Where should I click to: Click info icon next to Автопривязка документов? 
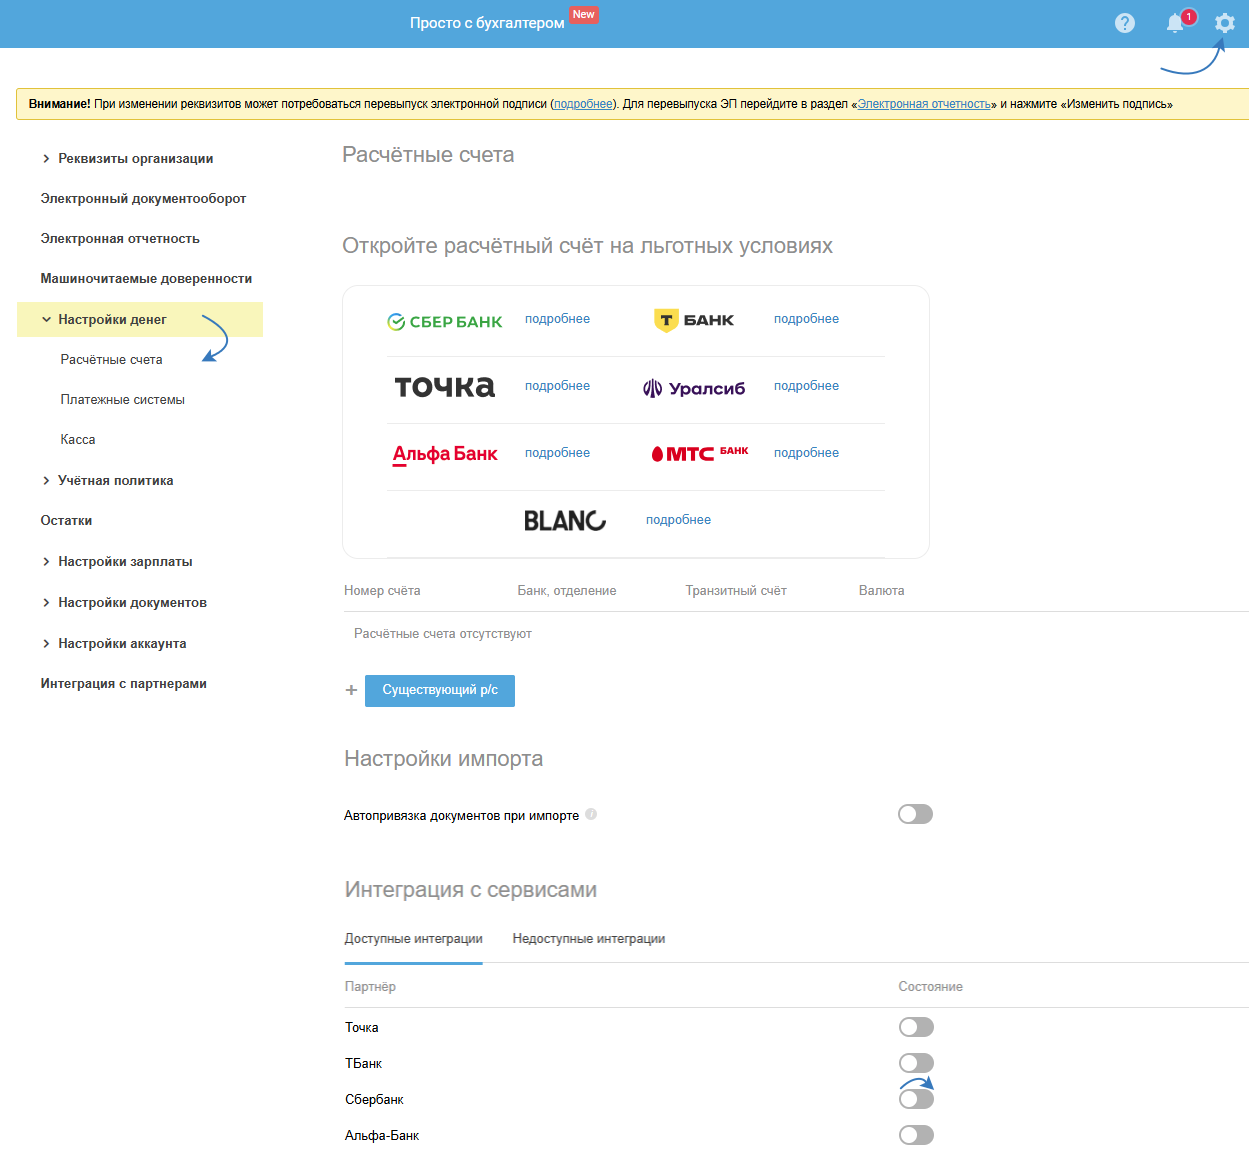pos(591,814)
